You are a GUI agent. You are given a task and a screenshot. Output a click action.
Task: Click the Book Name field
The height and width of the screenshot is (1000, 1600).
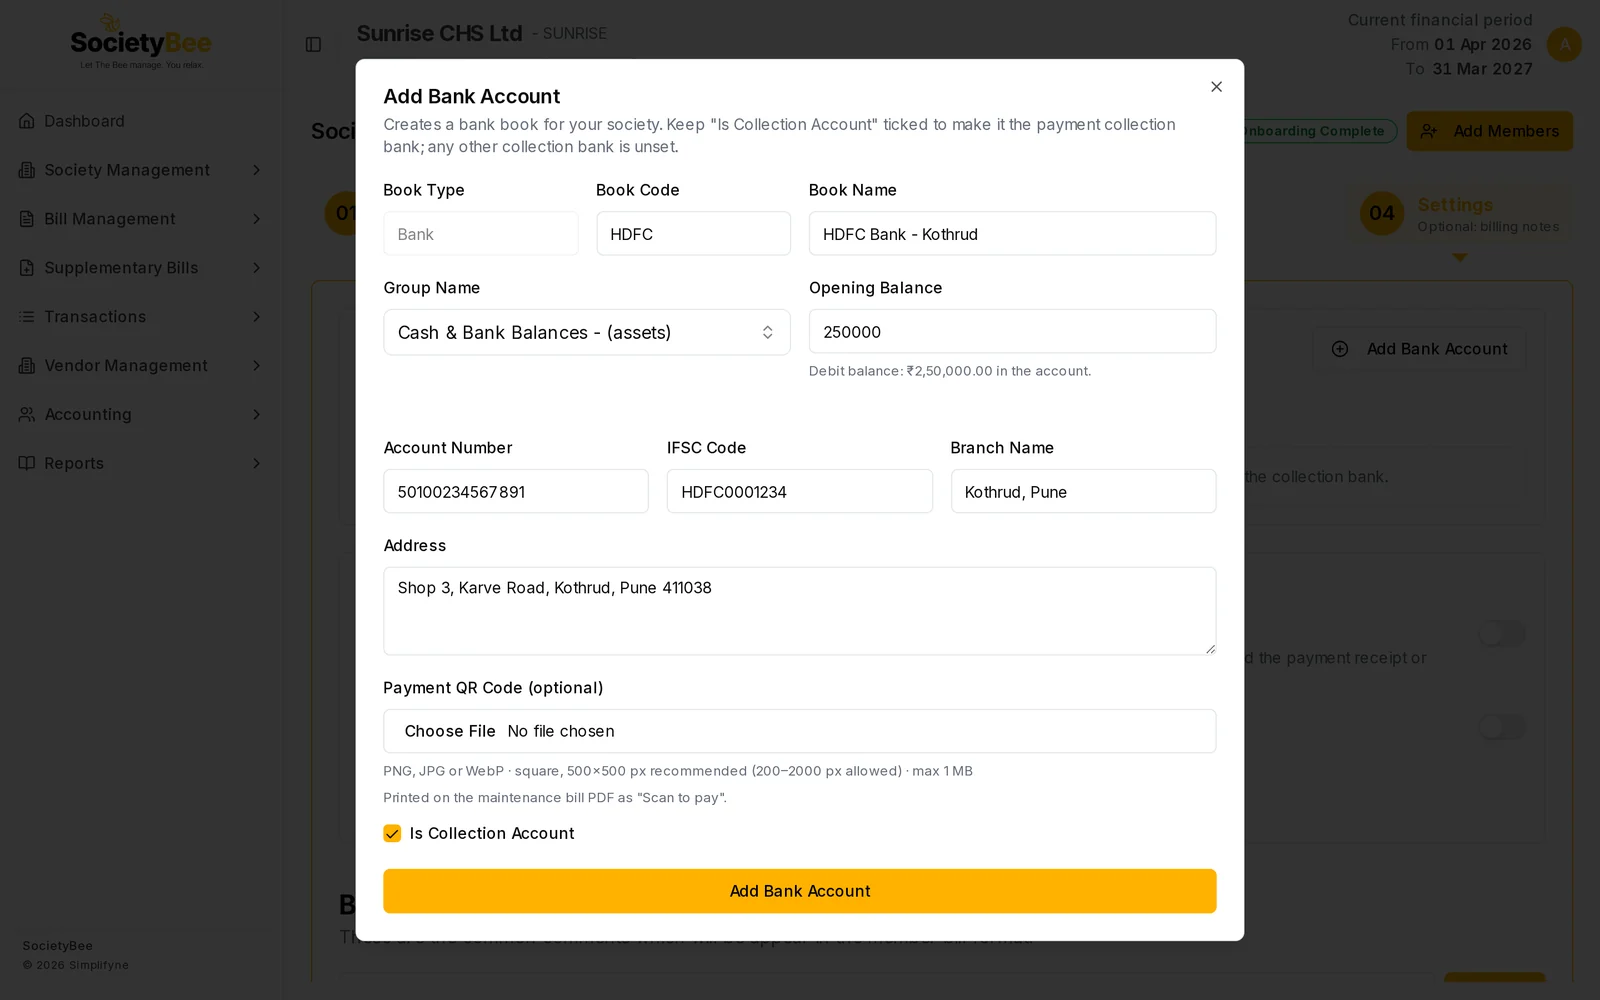click(1012, 233)
